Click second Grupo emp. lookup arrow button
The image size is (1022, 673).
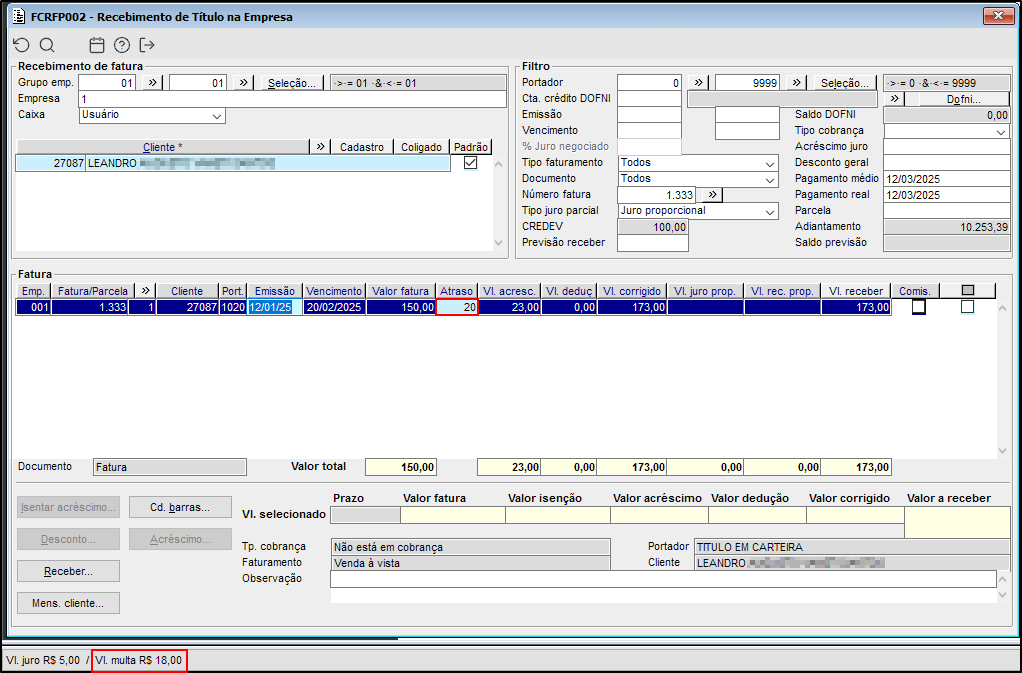pyautogui.click(x=243, y=83)
